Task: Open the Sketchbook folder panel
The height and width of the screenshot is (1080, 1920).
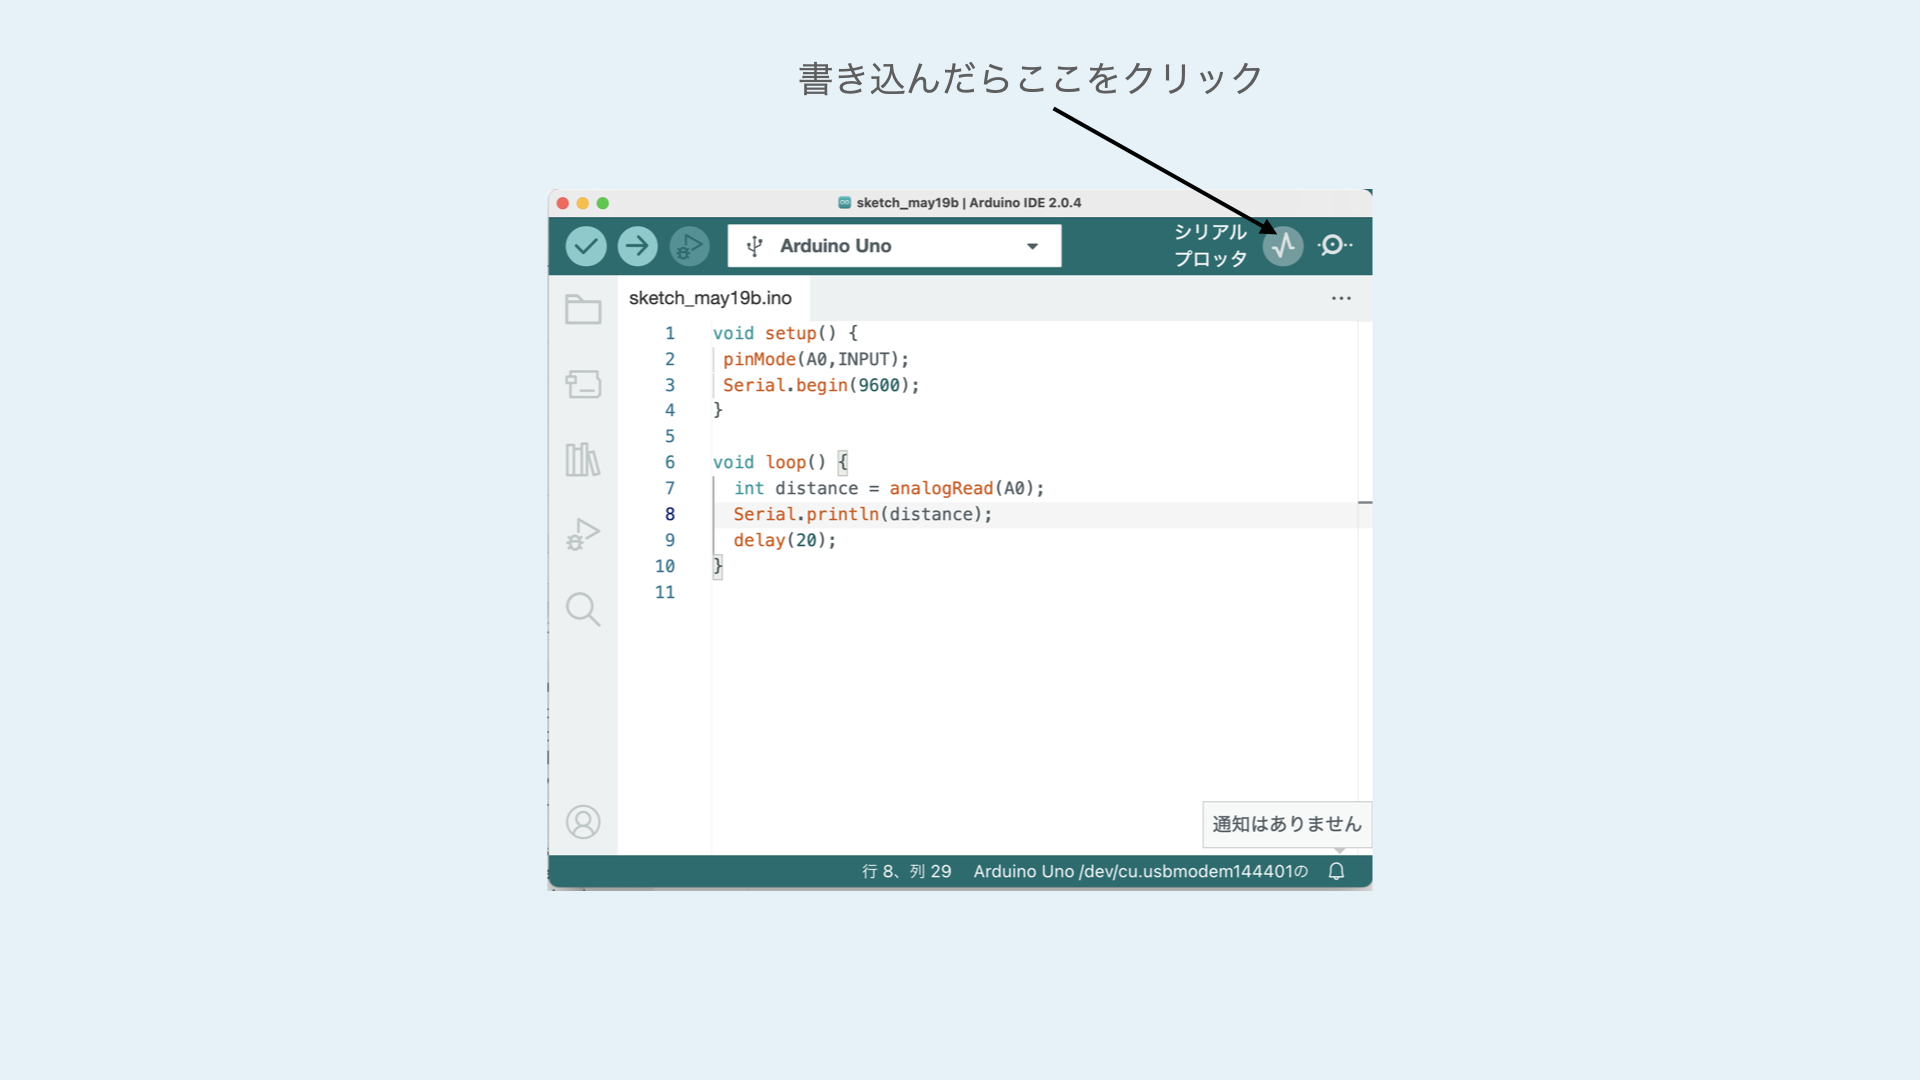Action: point(583,310)
